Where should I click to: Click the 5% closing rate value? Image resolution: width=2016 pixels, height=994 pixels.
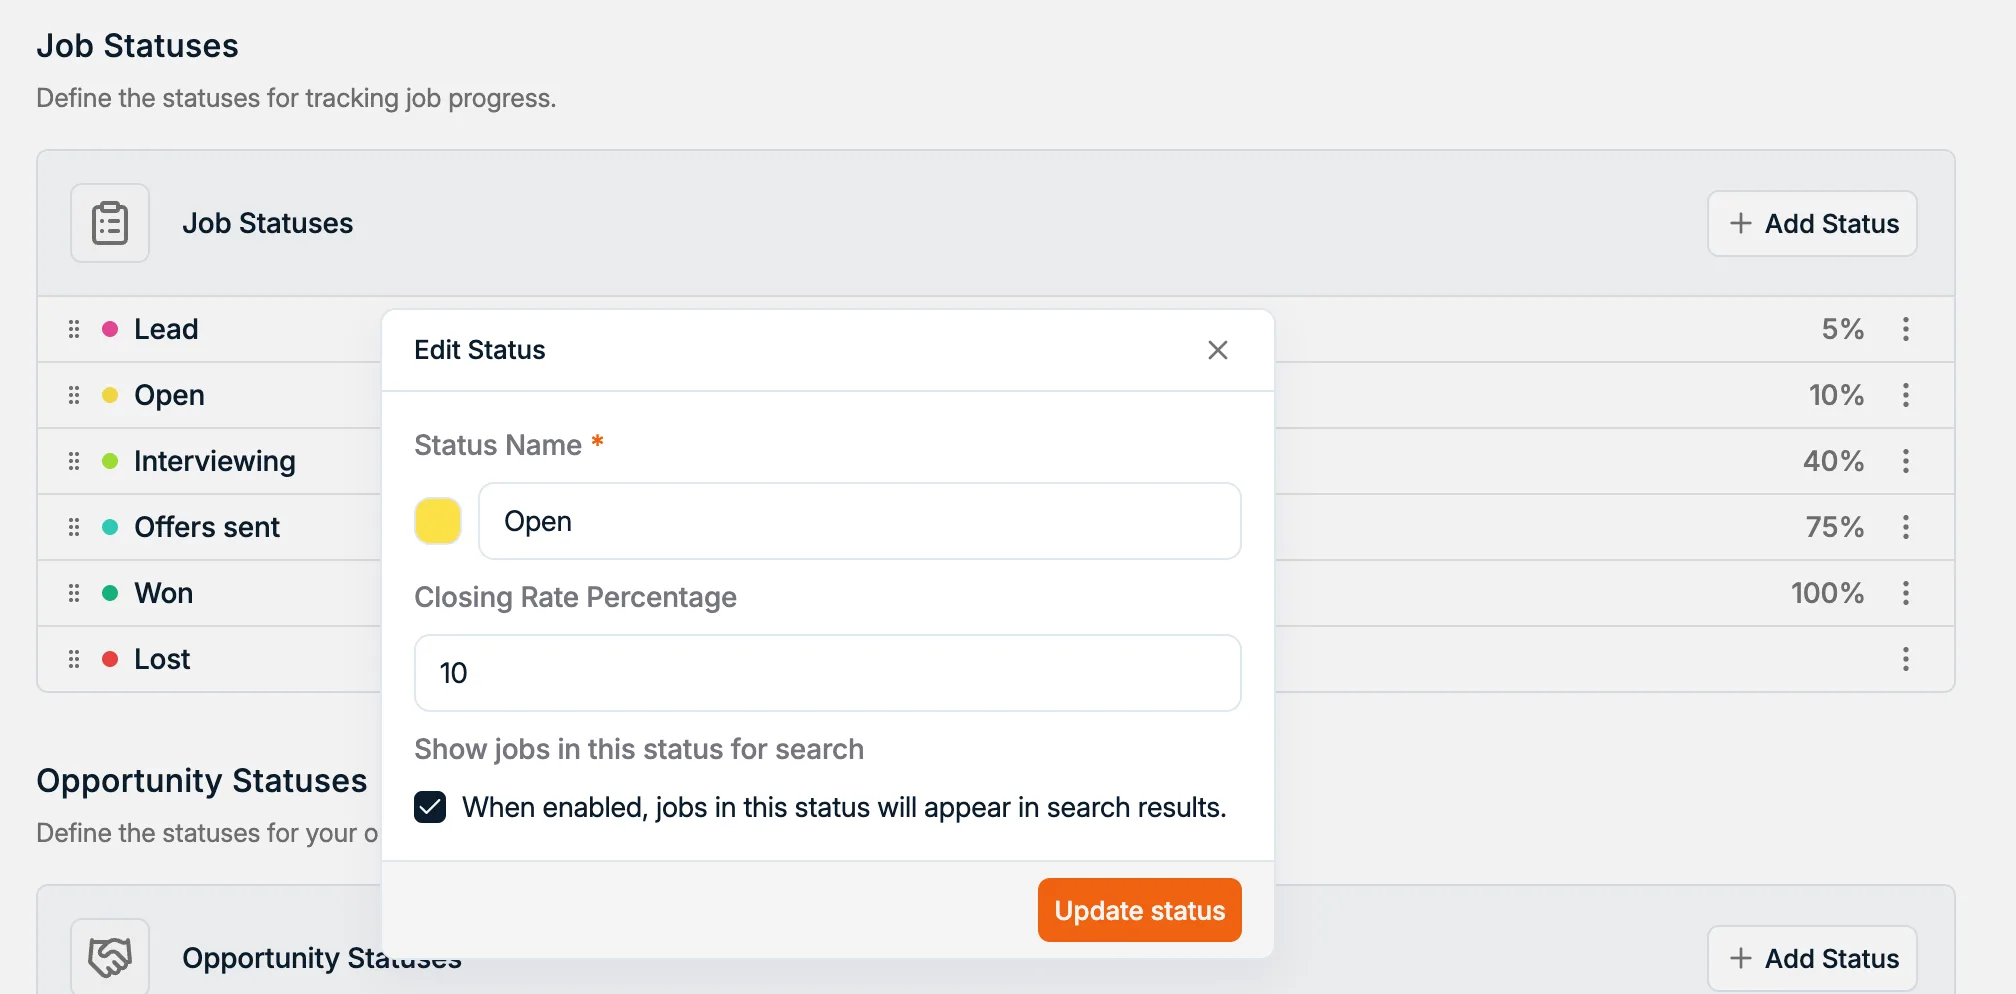(1842, 329)
